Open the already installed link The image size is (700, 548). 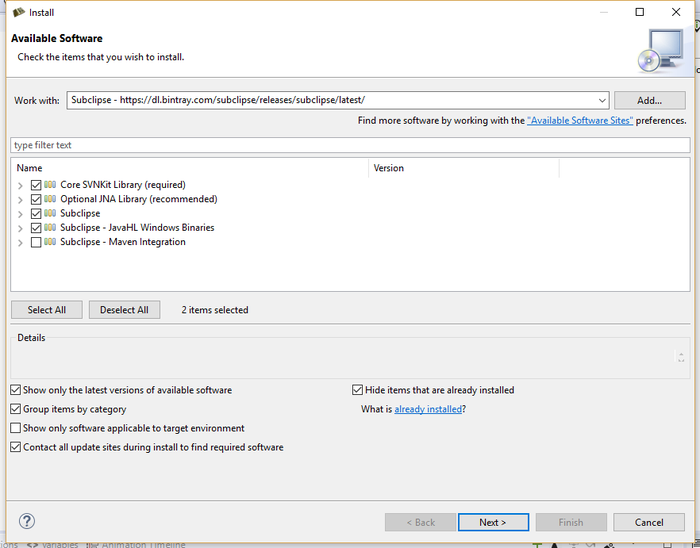(428, 409)
